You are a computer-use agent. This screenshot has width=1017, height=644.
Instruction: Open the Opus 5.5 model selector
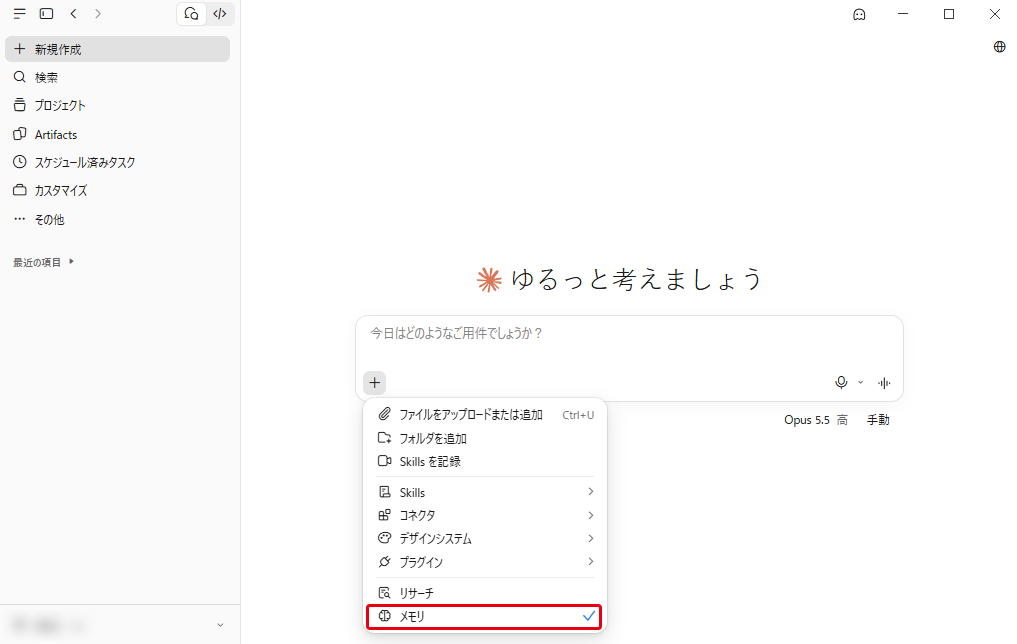[815, 420]
